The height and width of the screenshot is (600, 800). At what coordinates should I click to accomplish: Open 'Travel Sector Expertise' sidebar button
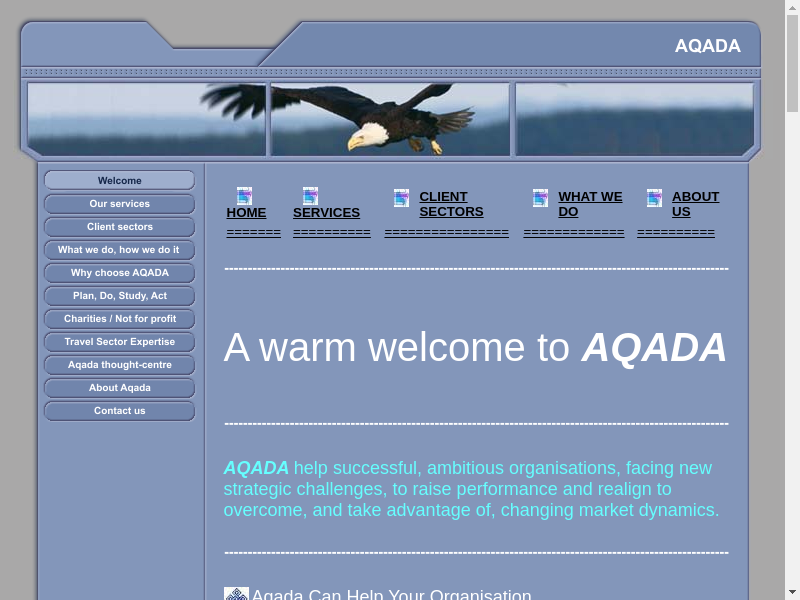(119, 342)
